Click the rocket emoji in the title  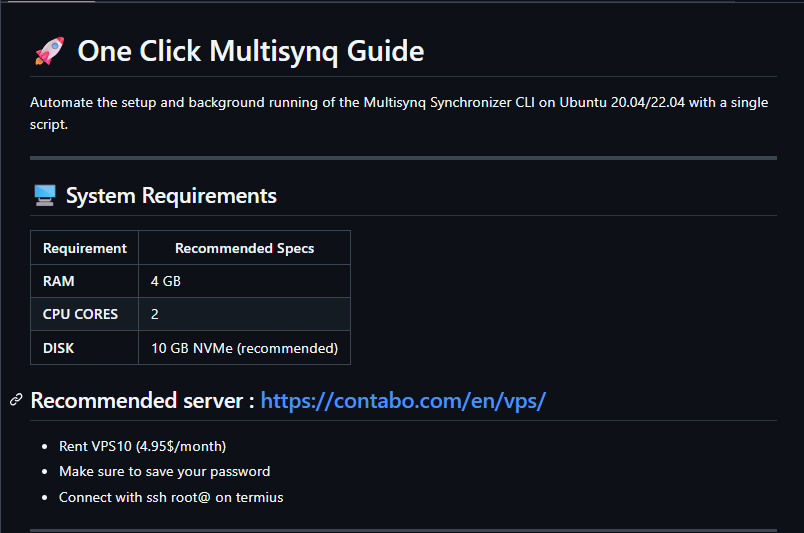(x=50, y=51)
